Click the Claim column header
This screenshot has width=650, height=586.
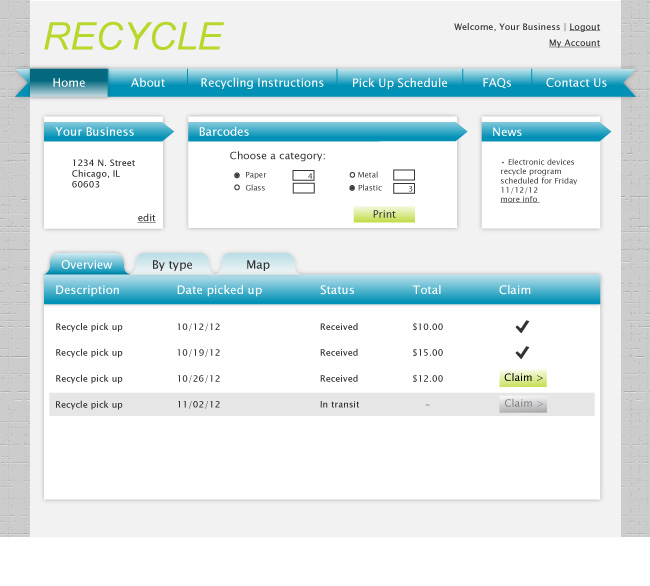click(514, 290)
